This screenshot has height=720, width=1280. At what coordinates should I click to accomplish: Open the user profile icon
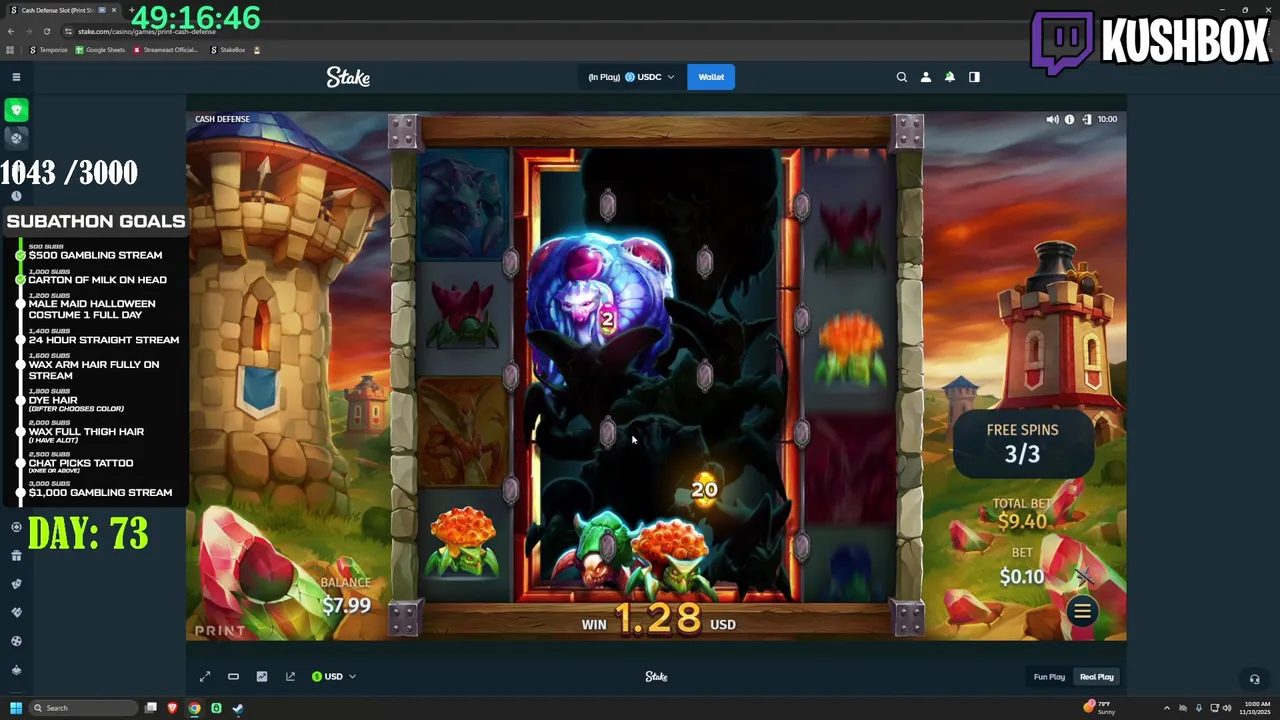(x=926, y=77)
